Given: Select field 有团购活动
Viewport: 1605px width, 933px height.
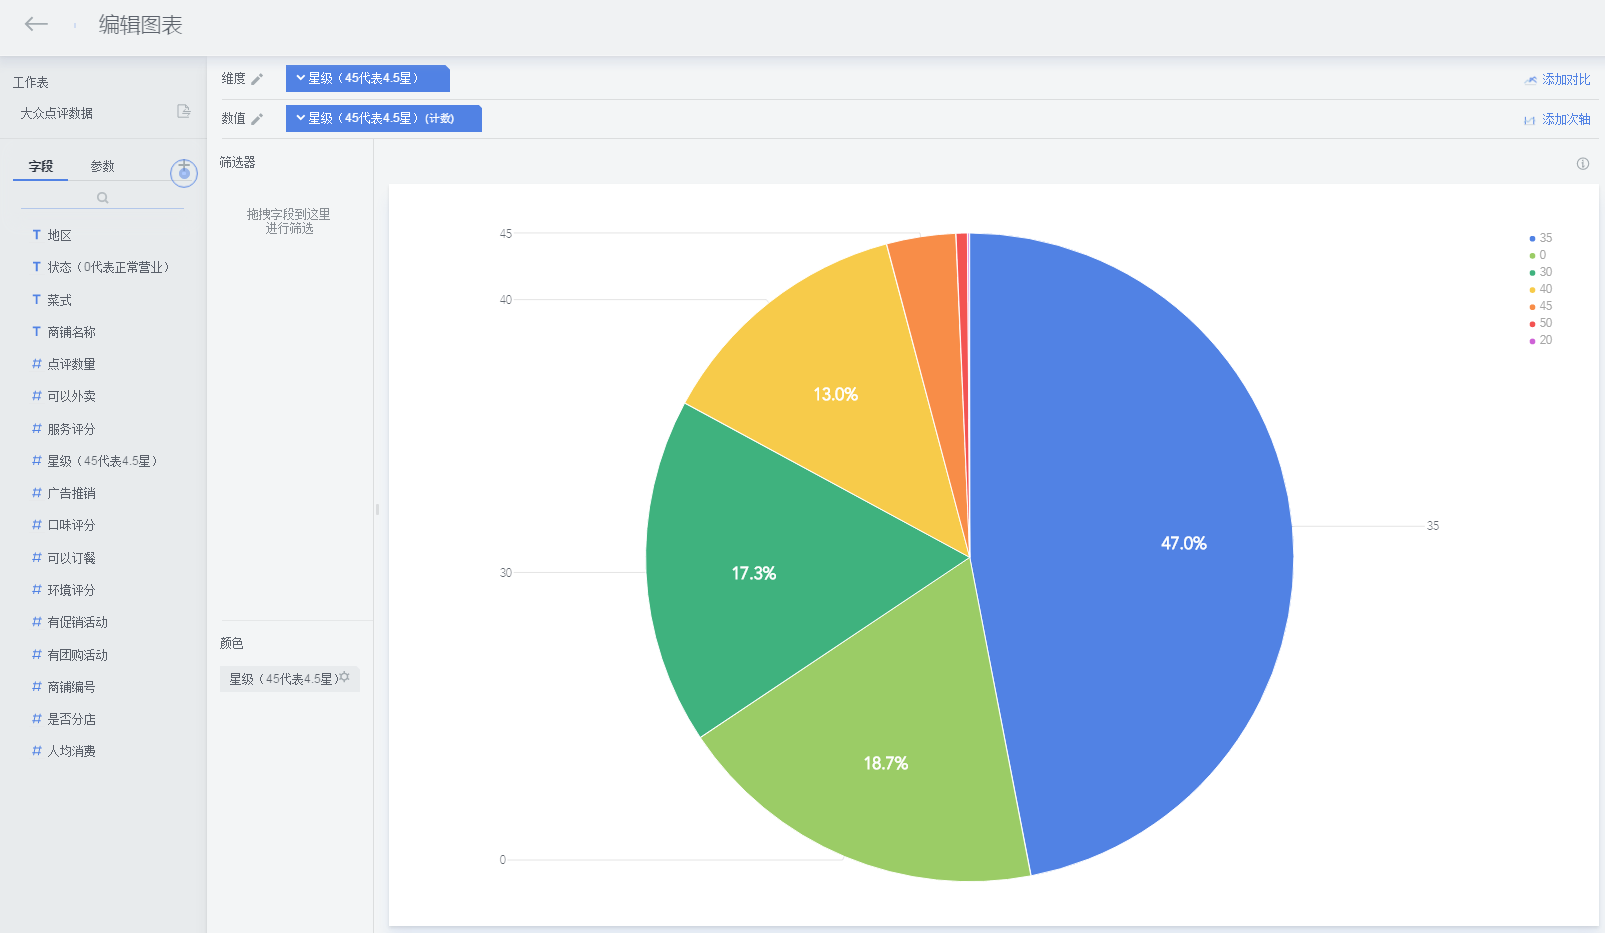Looking at the screenshot, I should (77, 655).
